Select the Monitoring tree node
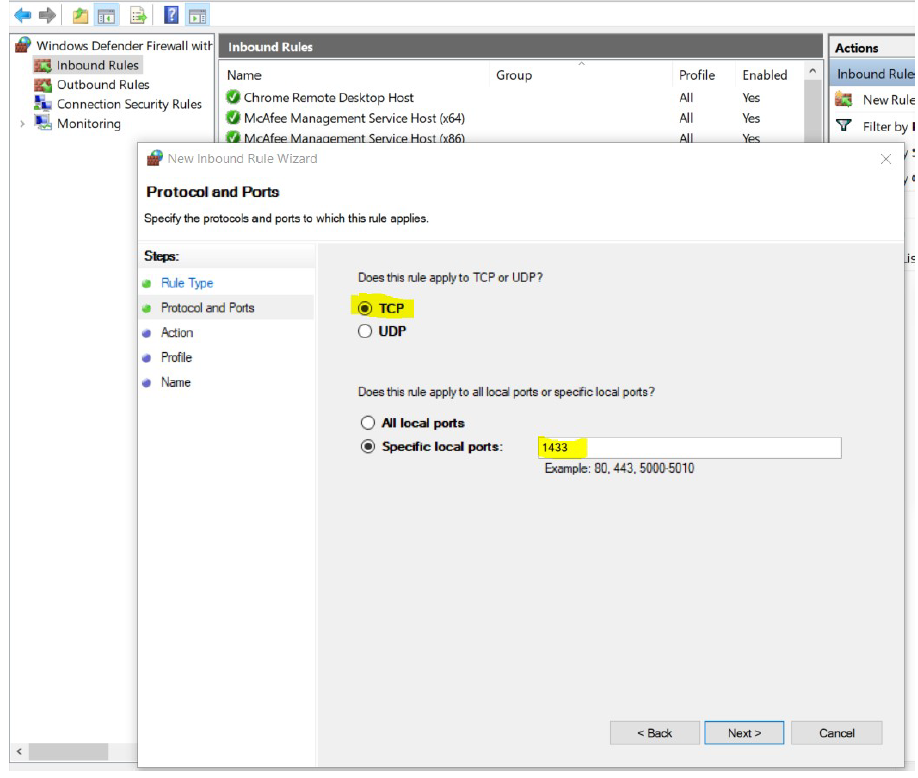 (x=89, y=124)
